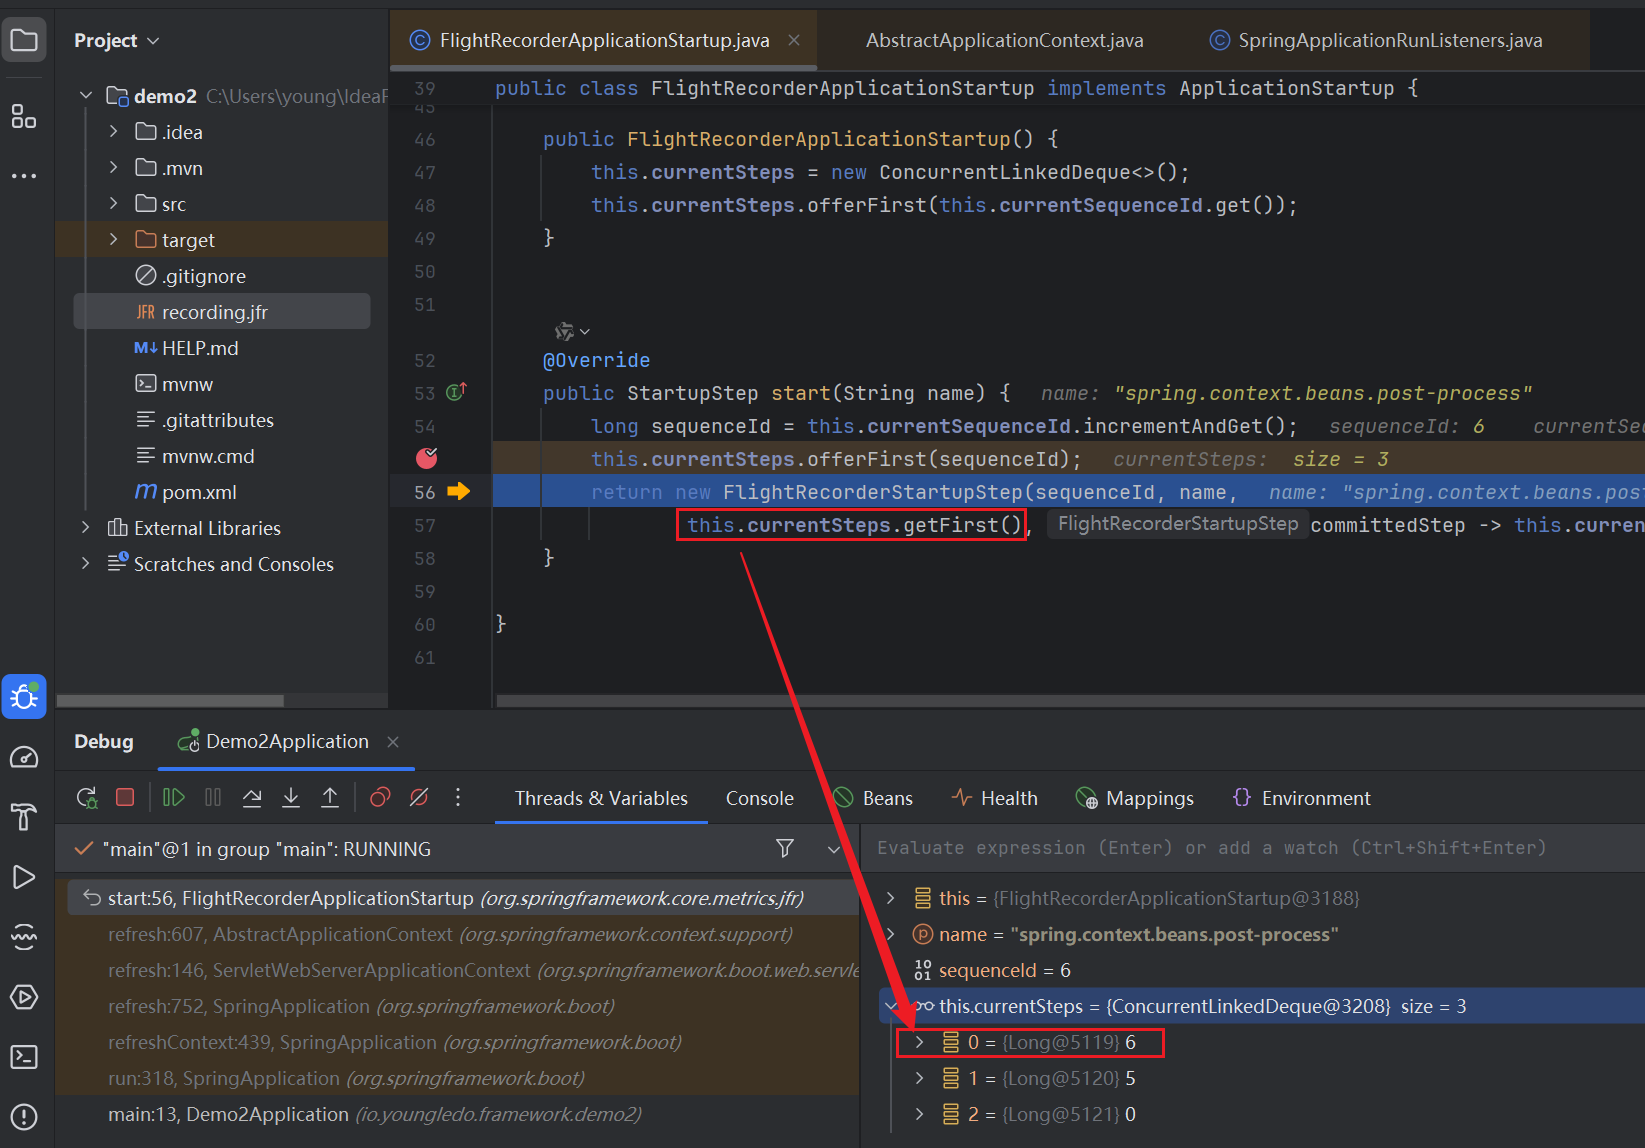Expand Scratches and Consoles node
Image resolution: width=1645 pixels, height=1148 pixels.
(86, 563)
